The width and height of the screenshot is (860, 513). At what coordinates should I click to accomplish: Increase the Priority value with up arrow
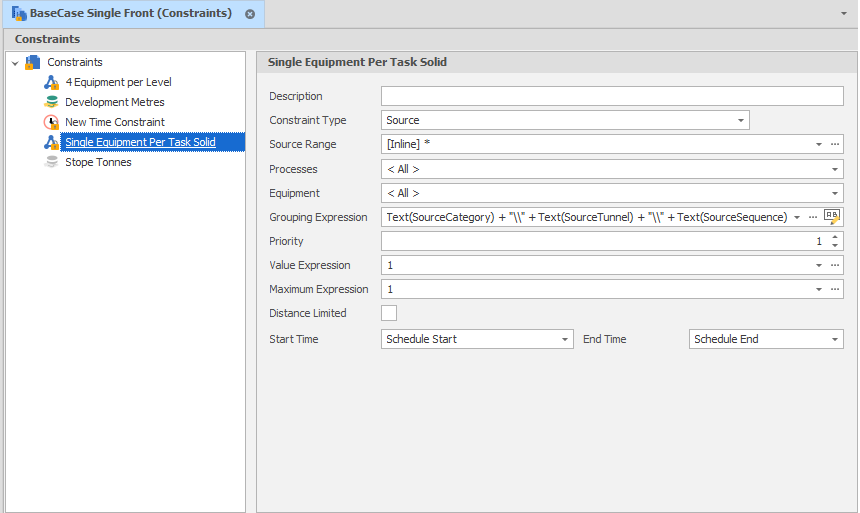[x=835, y=237]
